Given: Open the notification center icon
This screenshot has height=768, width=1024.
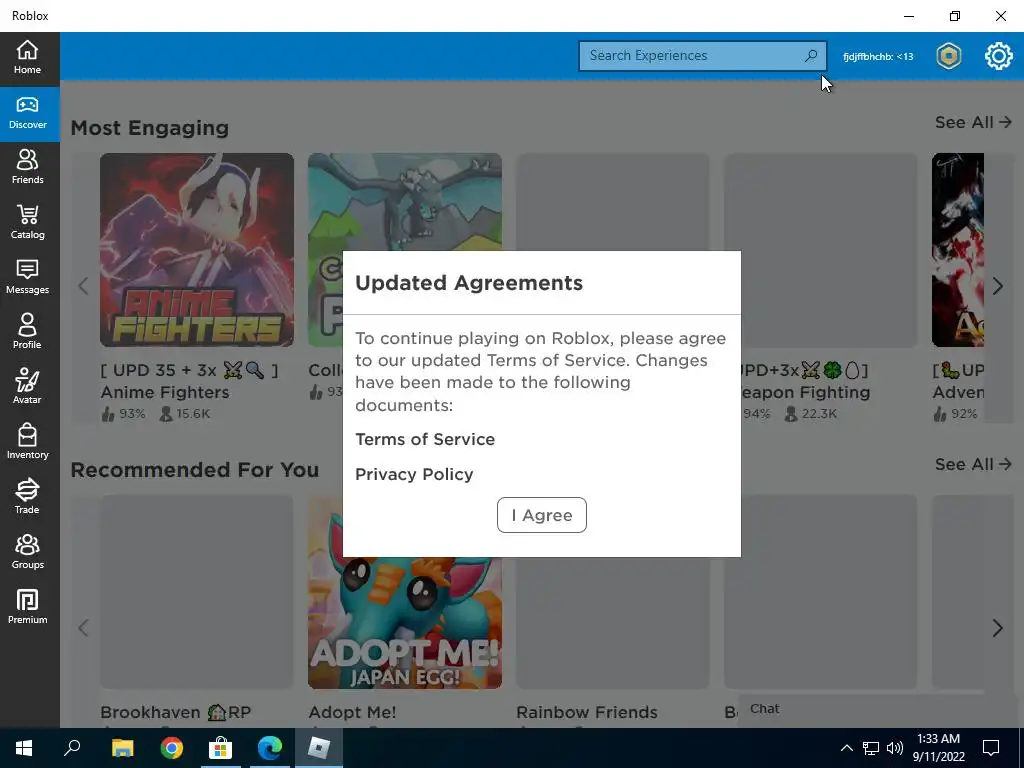Looking at the screenshot, I should (x=991, y=748).
